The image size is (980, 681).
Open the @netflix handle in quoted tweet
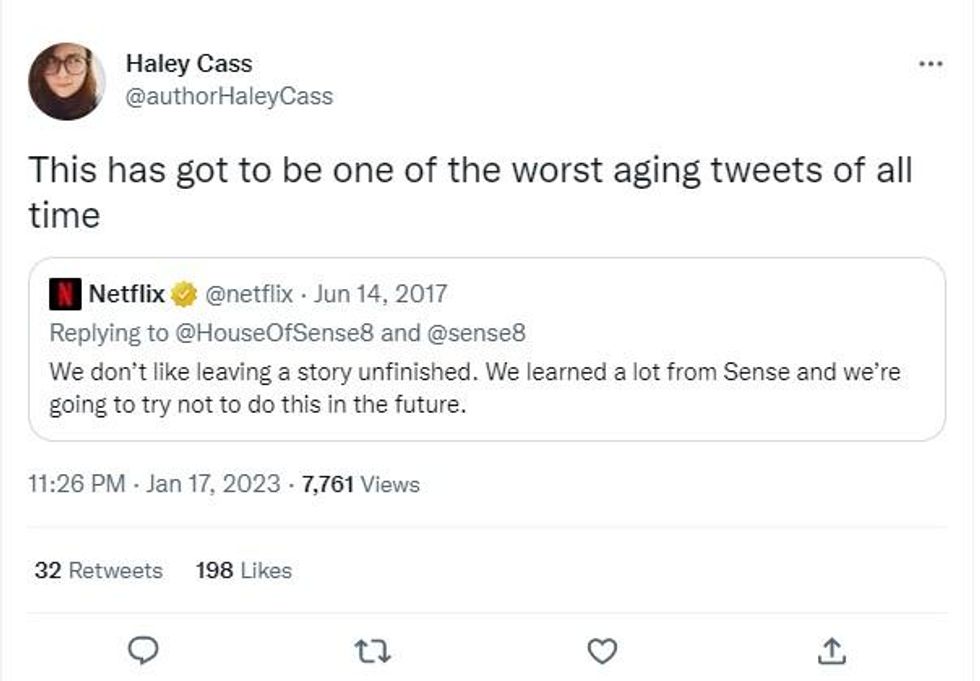click(x=249, y=294)
